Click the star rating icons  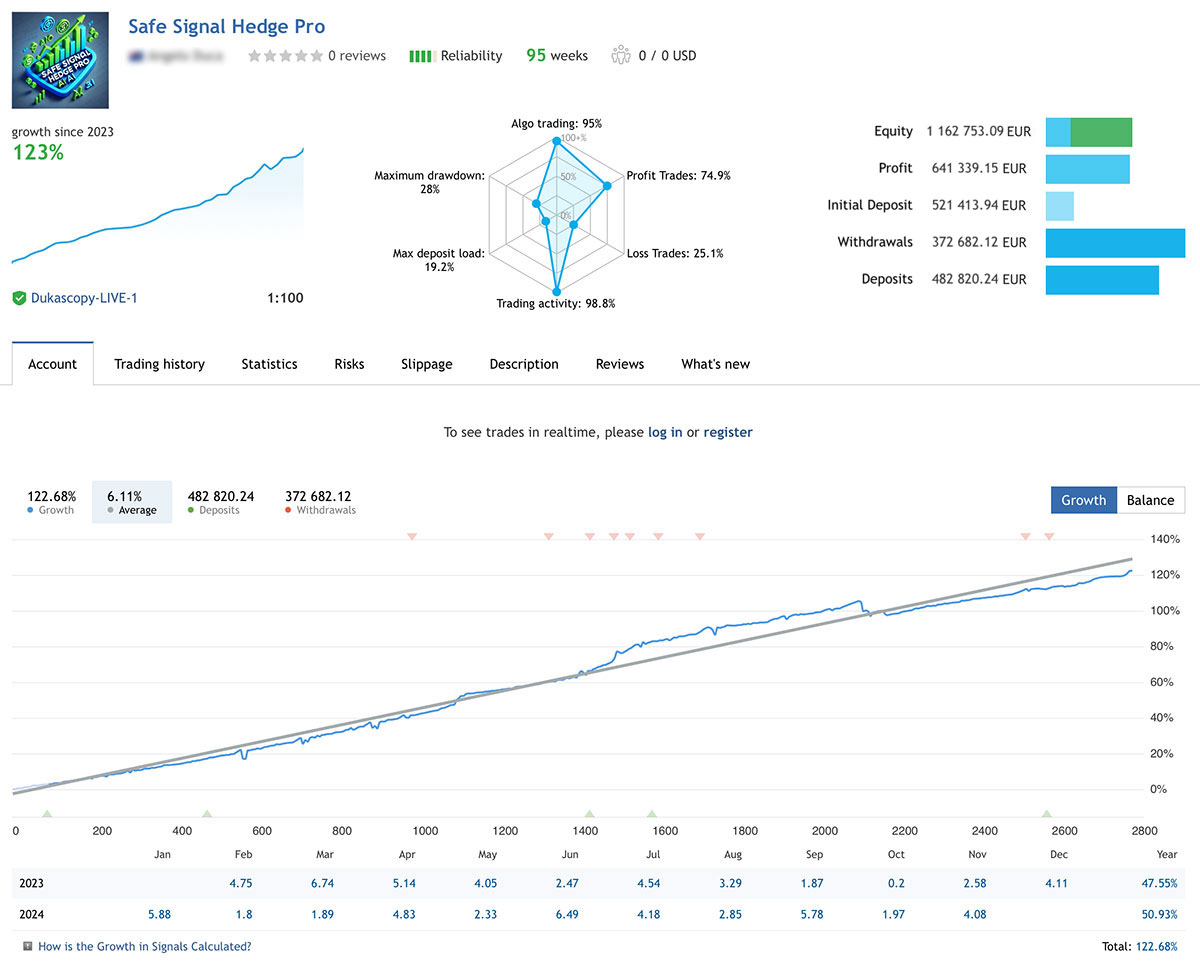pos(285,56)
